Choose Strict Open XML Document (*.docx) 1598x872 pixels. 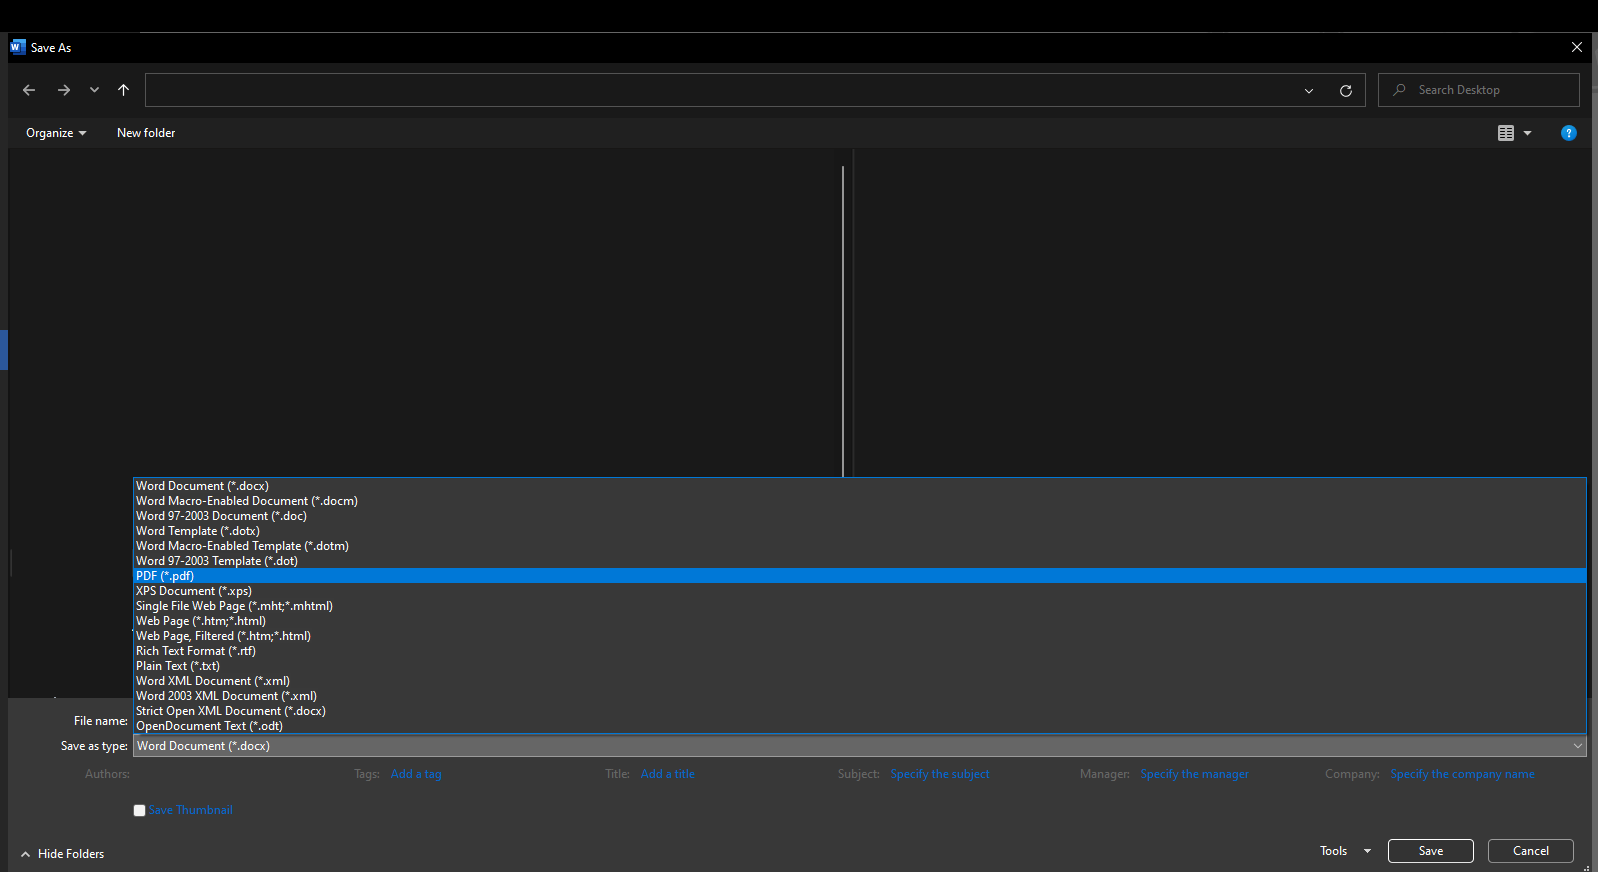pos(860,711)
